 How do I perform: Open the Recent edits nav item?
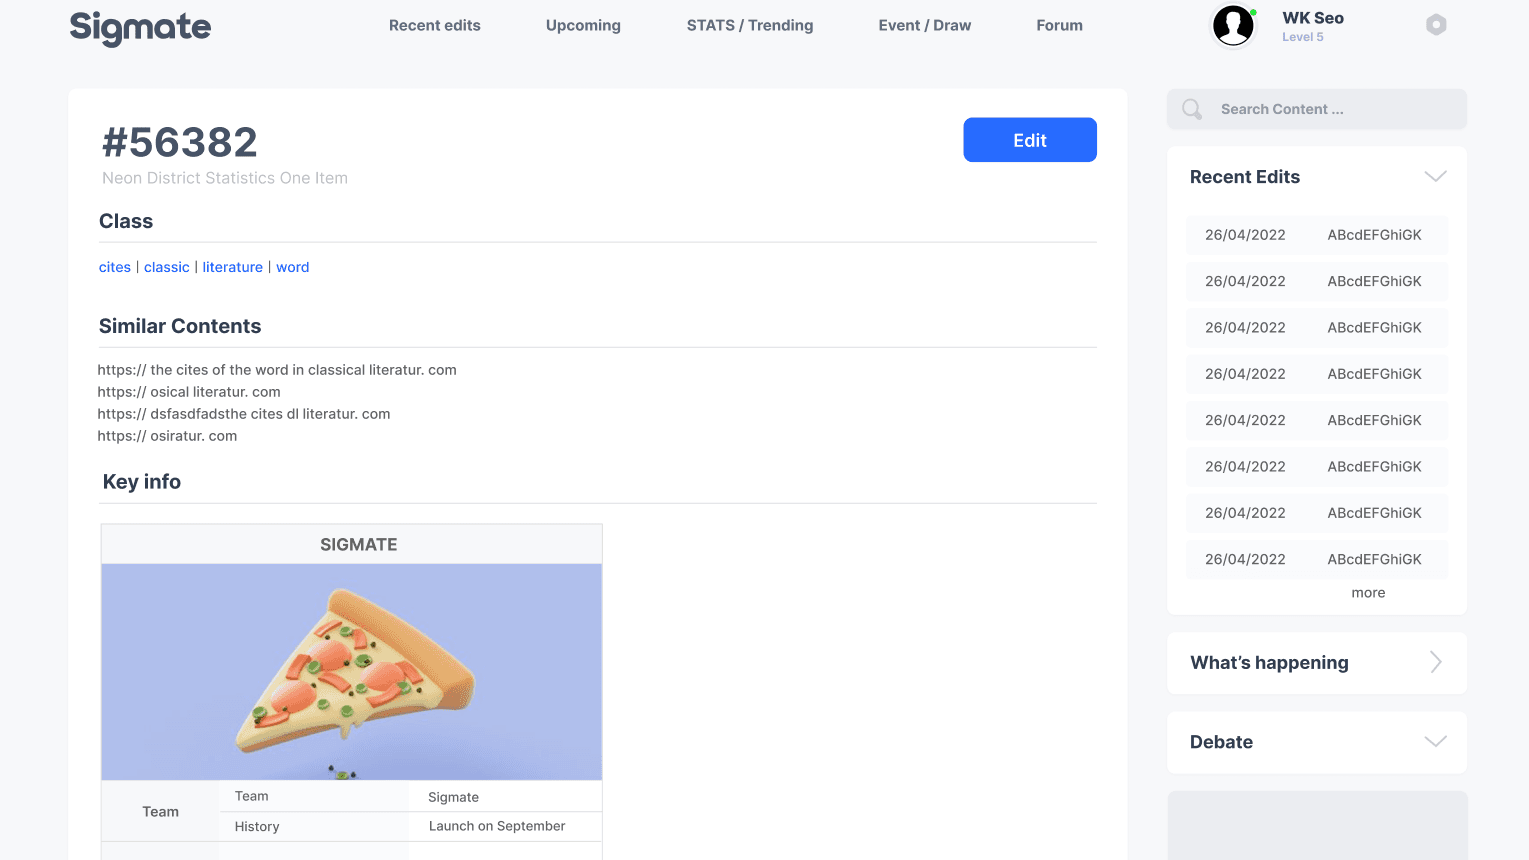pos(434,26)
